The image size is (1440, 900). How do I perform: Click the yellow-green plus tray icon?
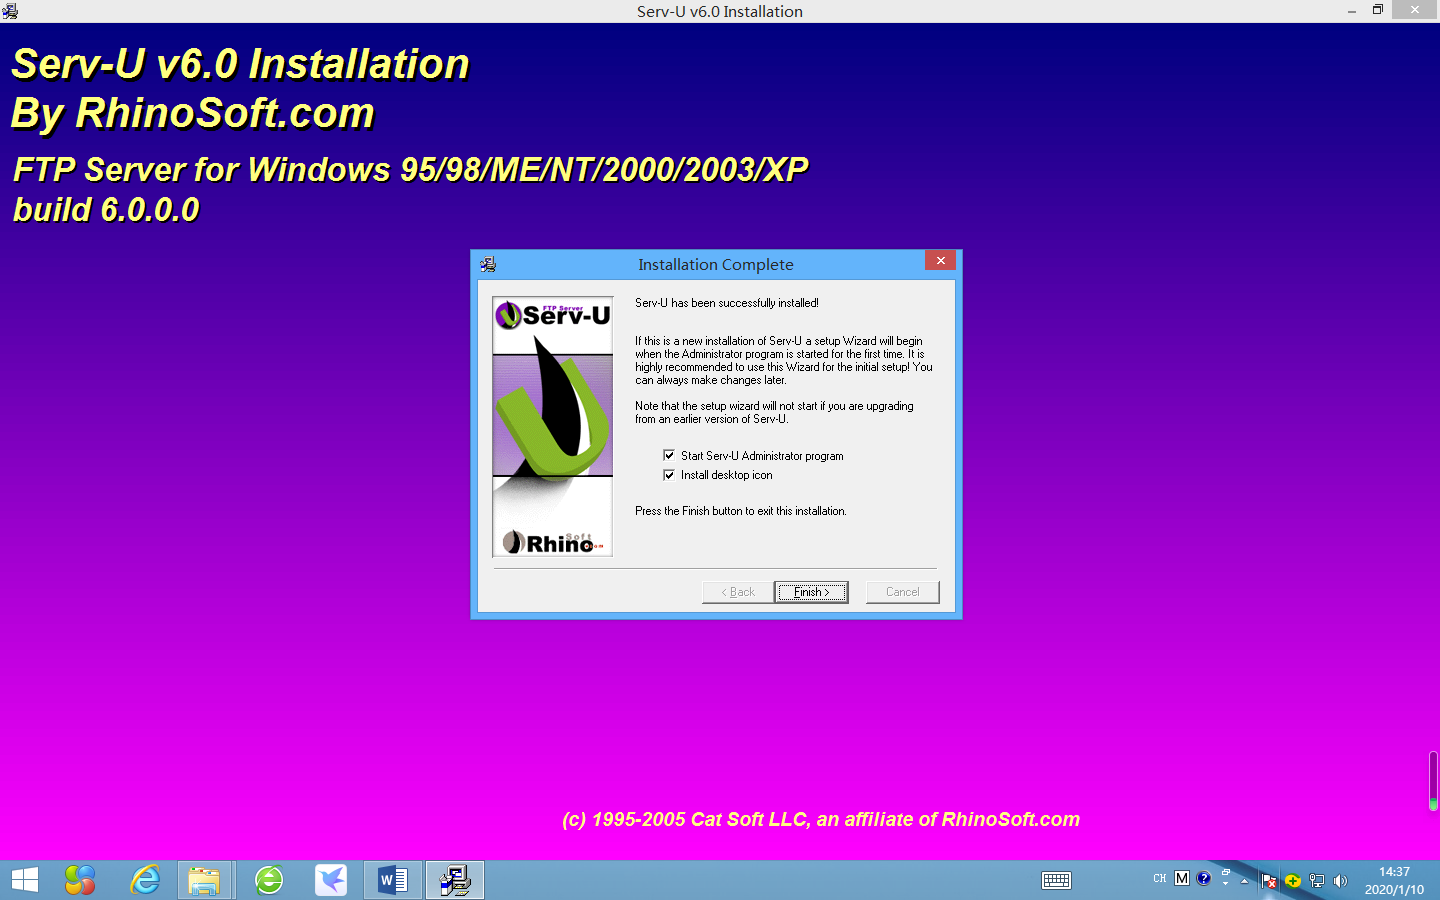[1293, 881]
